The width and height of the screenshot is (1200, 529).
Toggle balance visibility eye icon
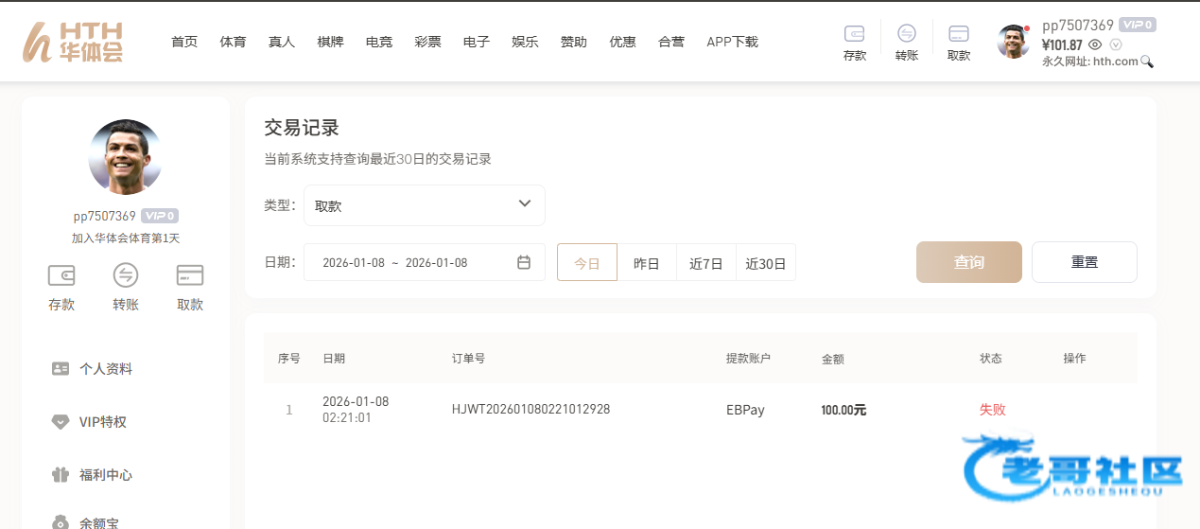tap(1095, 45)
